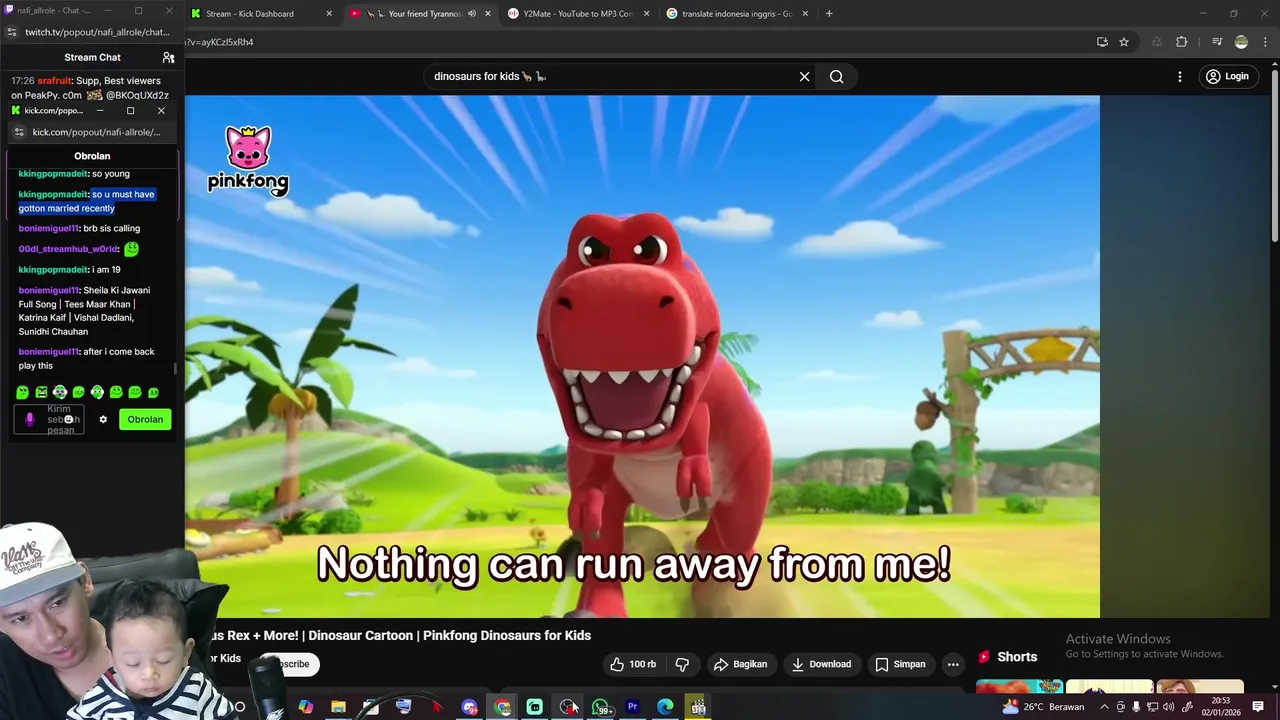1280x720 pixels.
Task: Click the Login button on YouTube
Action: [x=1227, y=76]
